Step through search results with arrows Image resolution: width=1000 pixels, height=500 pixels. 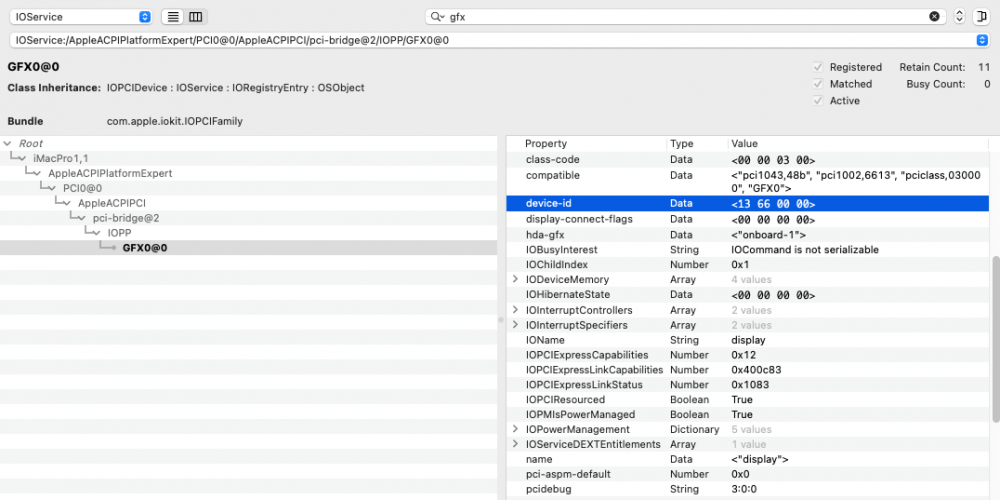click(960, 17)
